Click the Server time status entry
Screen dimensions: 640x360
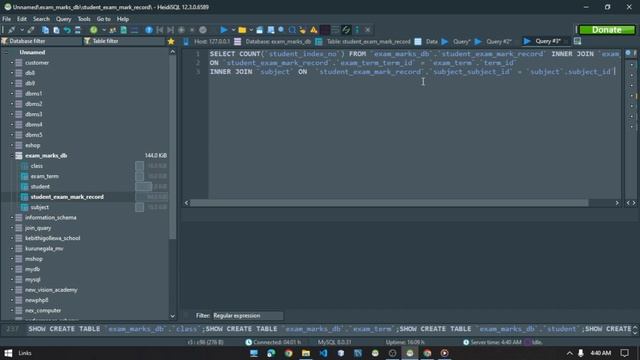coord(492,342)
